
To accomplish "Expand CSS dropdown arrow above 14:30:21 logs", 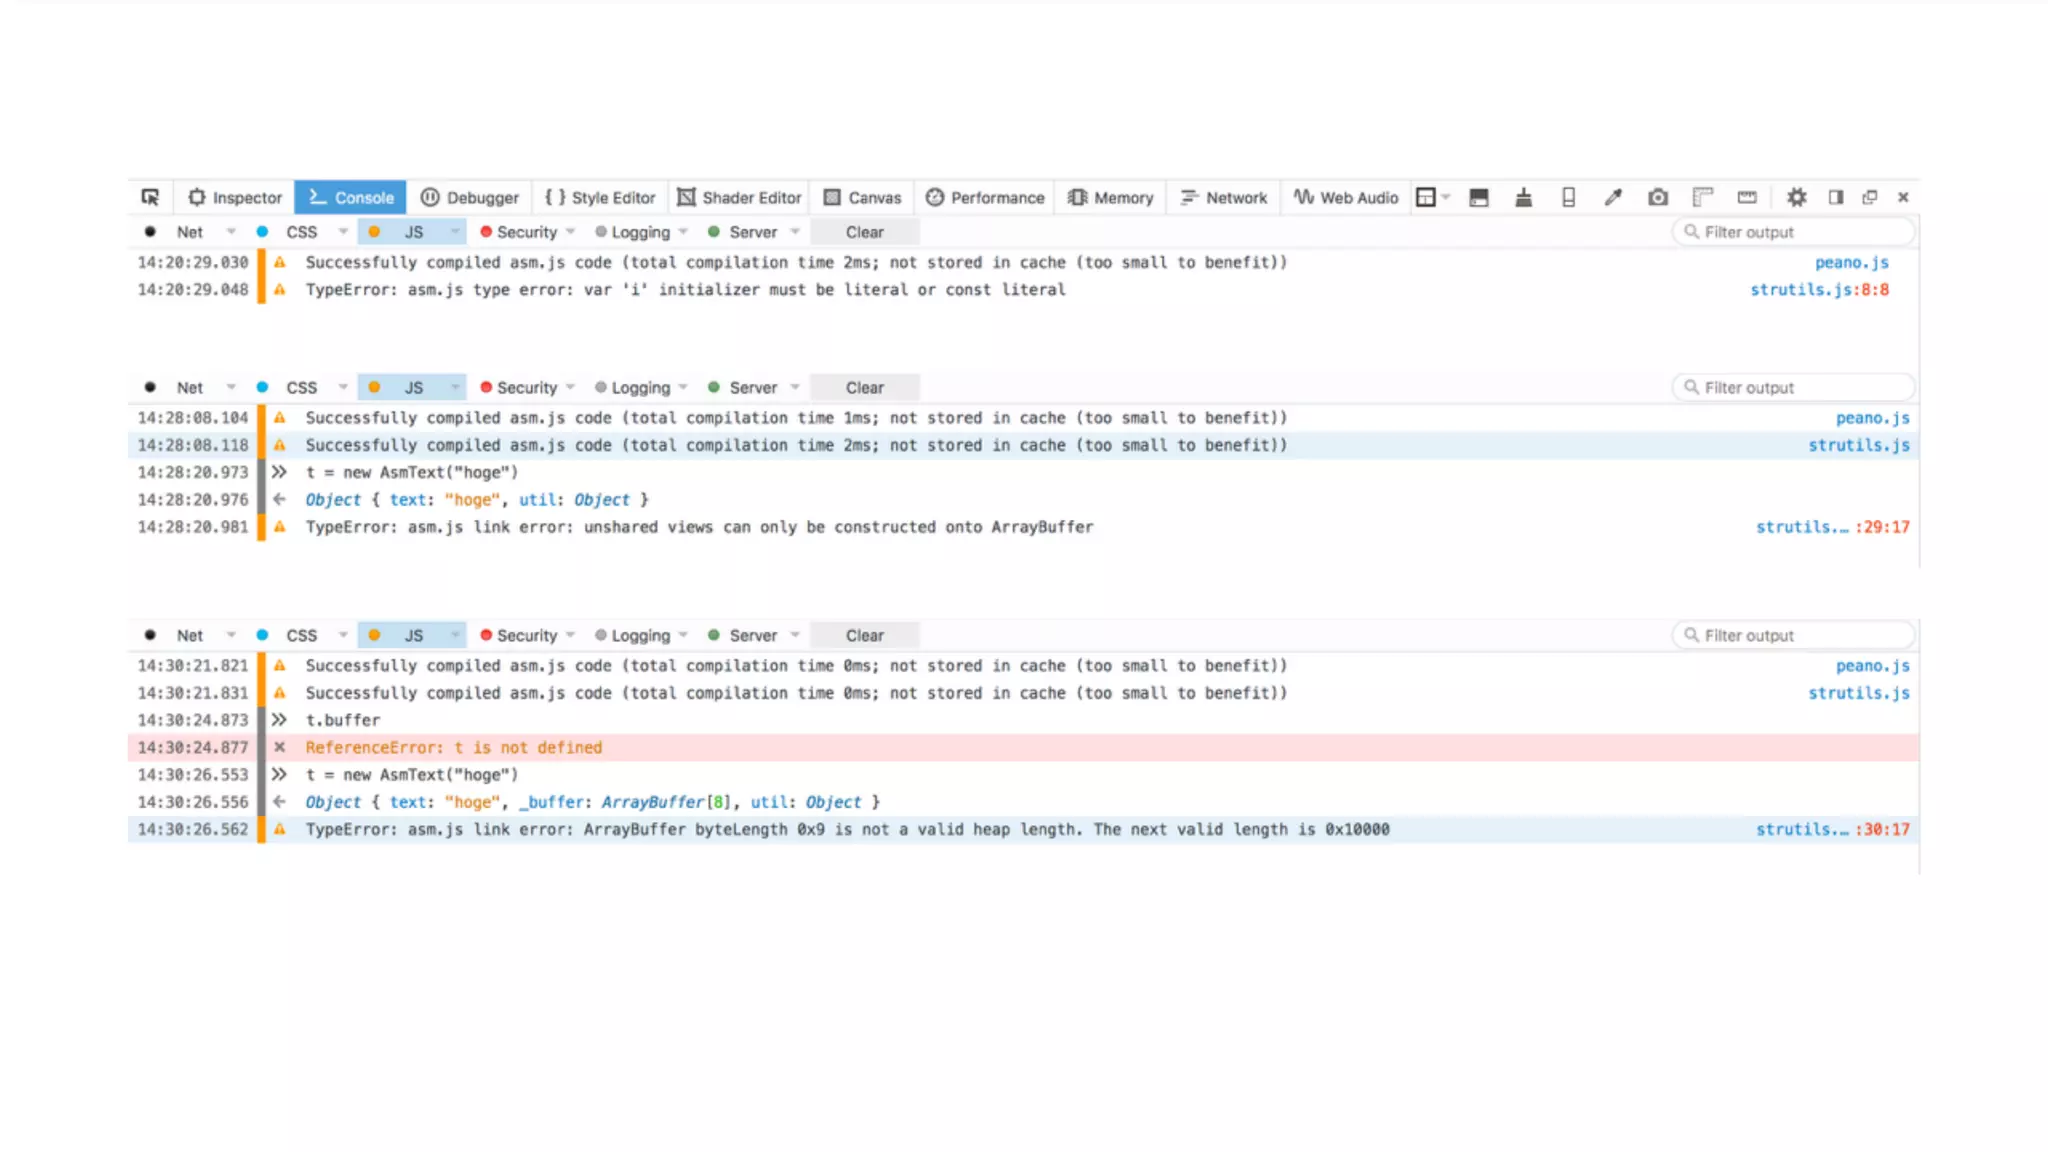I will (x=343, y=636).
